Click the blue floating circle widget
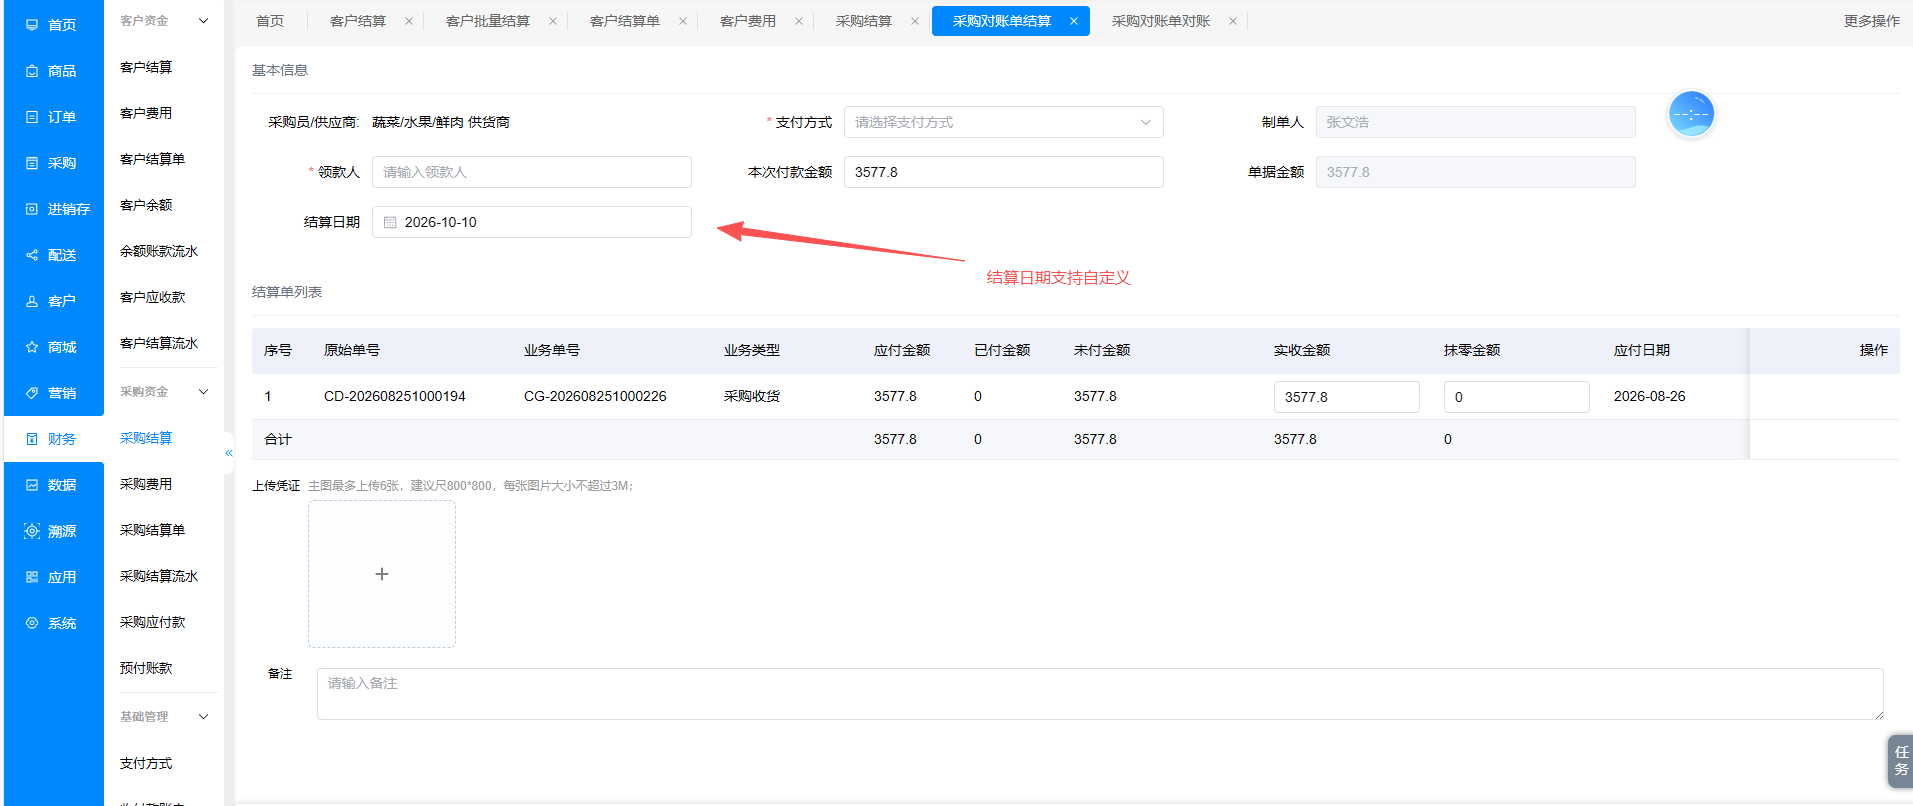The height and width of the screenshot is (806, 1913). point(1691,114)
